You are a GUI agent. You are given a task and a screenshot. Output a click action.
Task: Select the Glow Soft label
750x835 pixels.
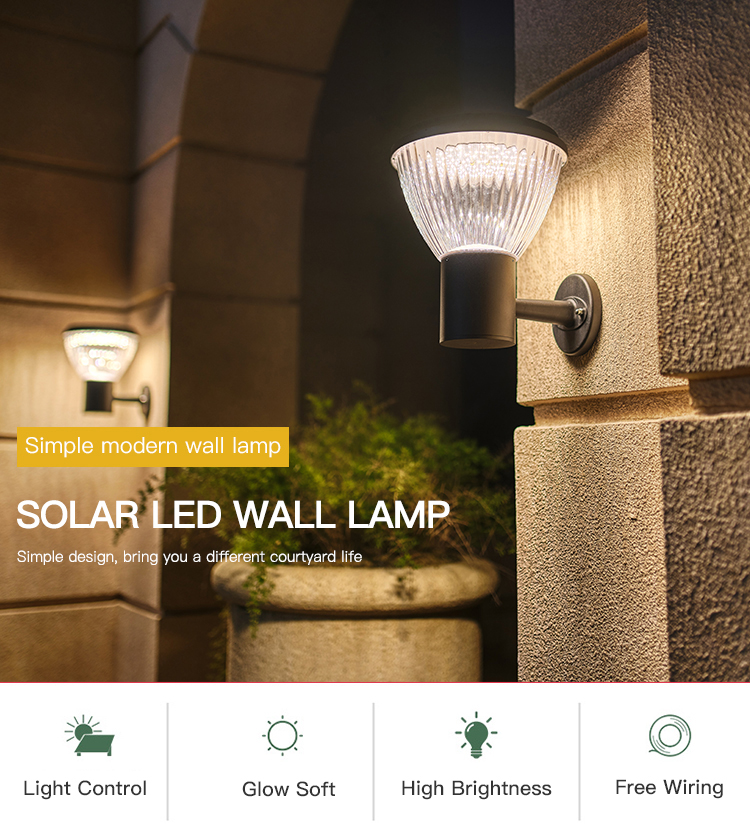pos(288,789)
